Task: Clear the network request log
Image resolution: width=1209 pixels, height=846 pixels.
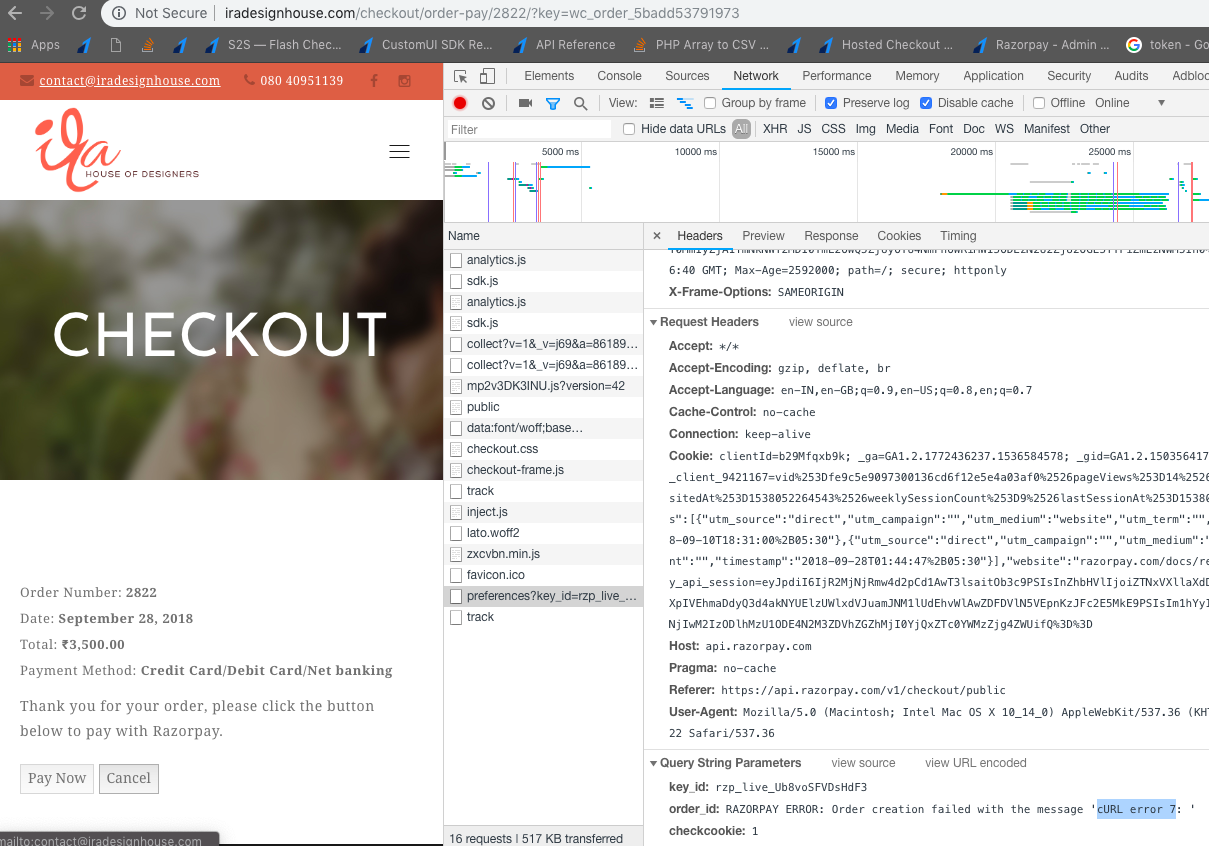Action: (x=487, y=102)
